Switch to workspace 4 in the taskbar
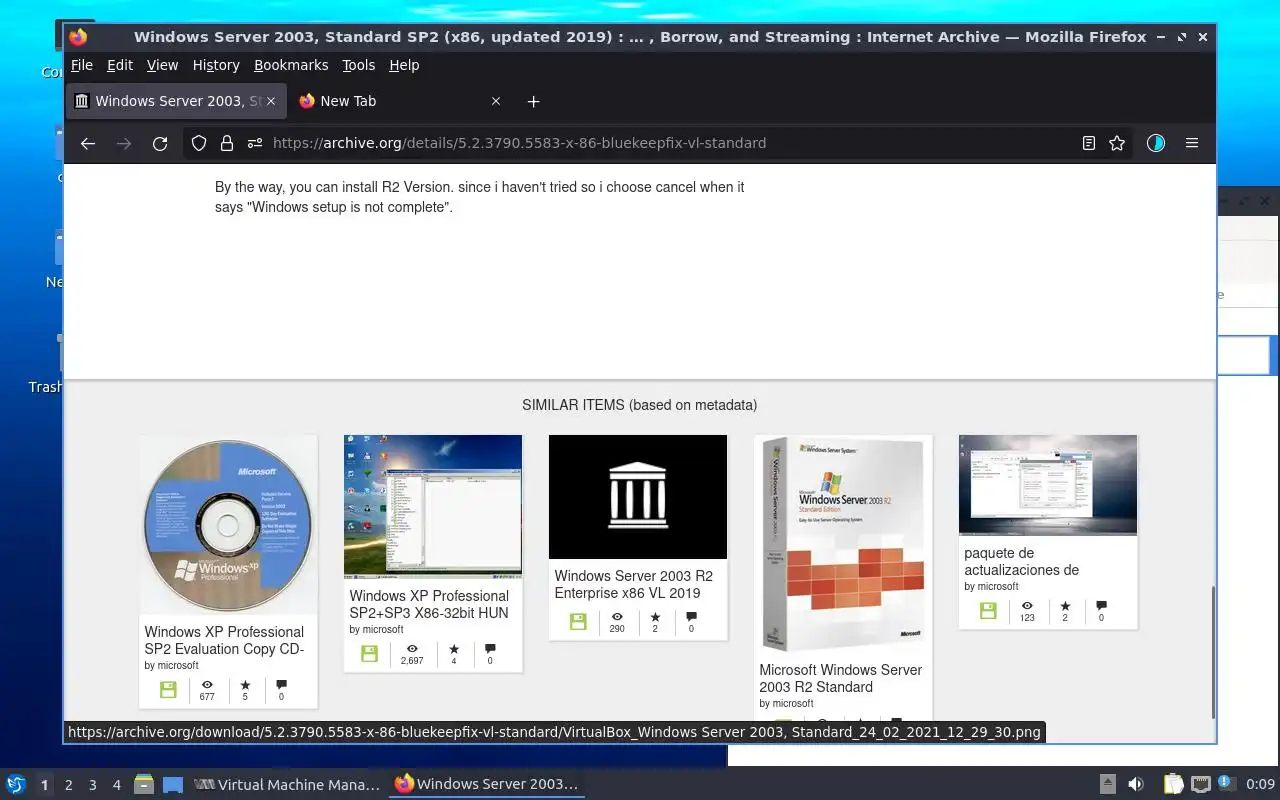The height and width of the screenshot is (800, 1280). tap(117, 785)
